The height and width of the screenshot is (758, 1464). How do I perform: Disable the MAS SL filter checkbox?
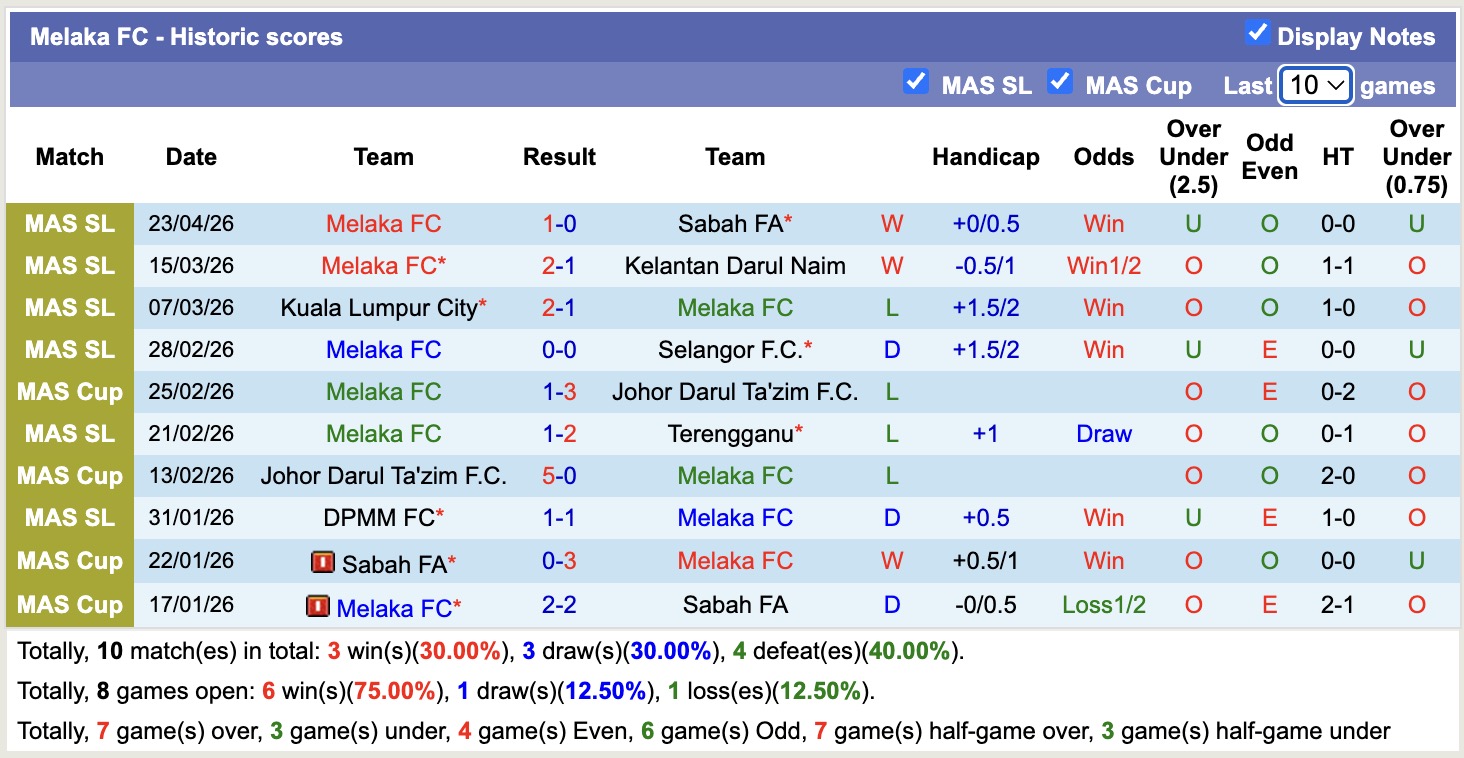916,82
